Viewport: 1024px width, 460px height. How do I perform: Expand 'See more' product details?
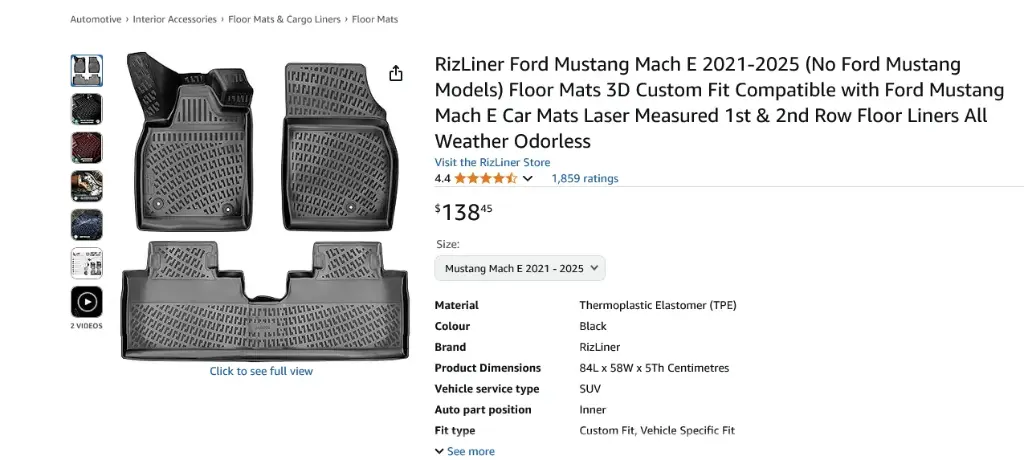[465, 452]
